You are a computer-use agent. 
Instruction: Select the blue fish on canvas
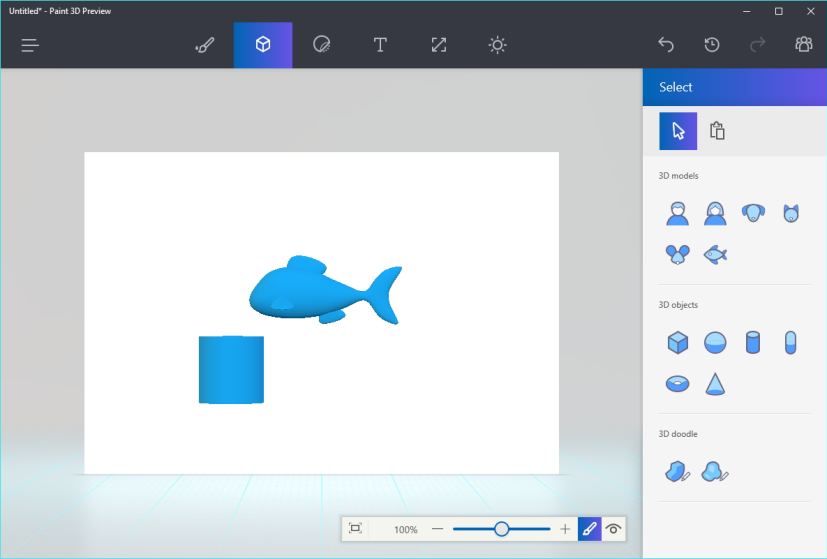click(325, 291)
